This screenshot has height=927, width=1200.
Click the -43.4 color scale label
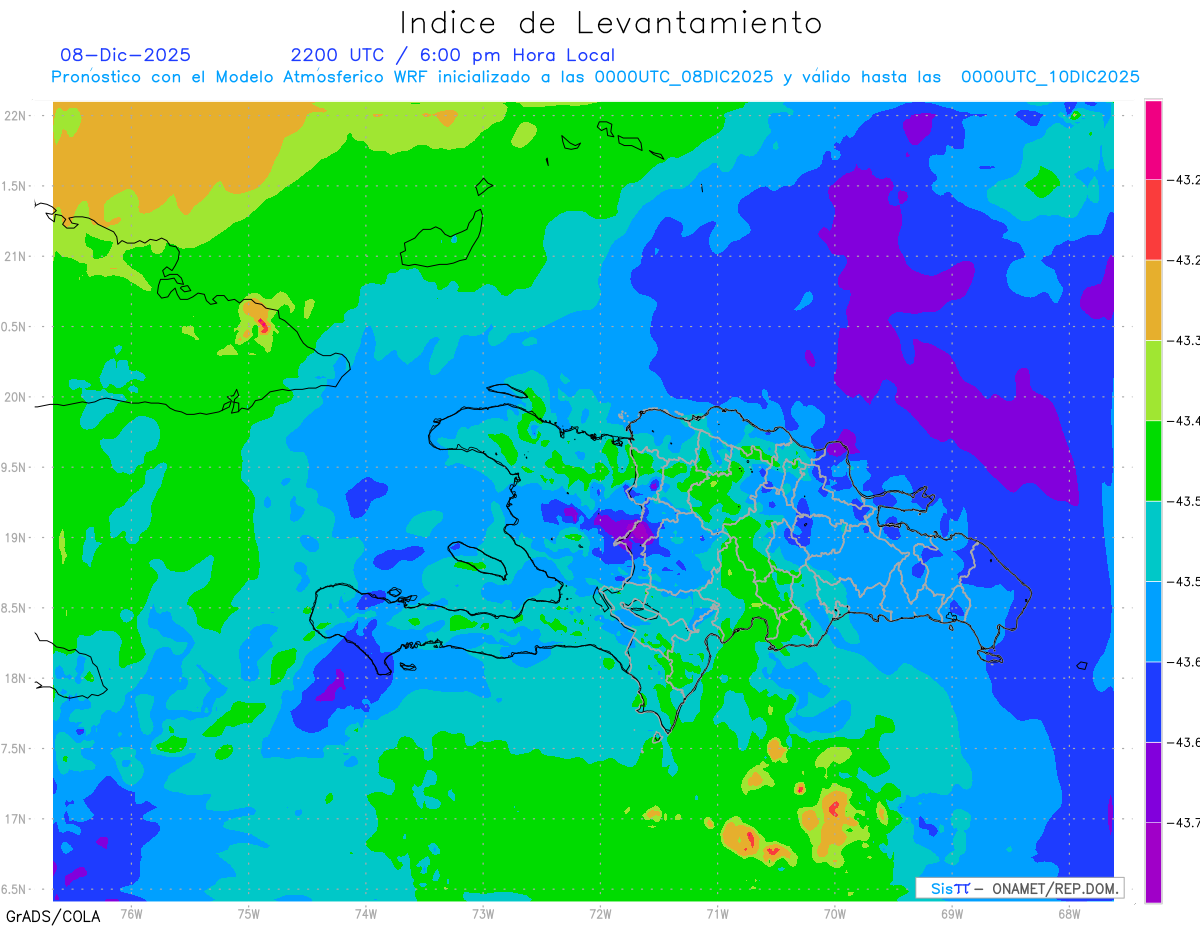coord(1186,421)
